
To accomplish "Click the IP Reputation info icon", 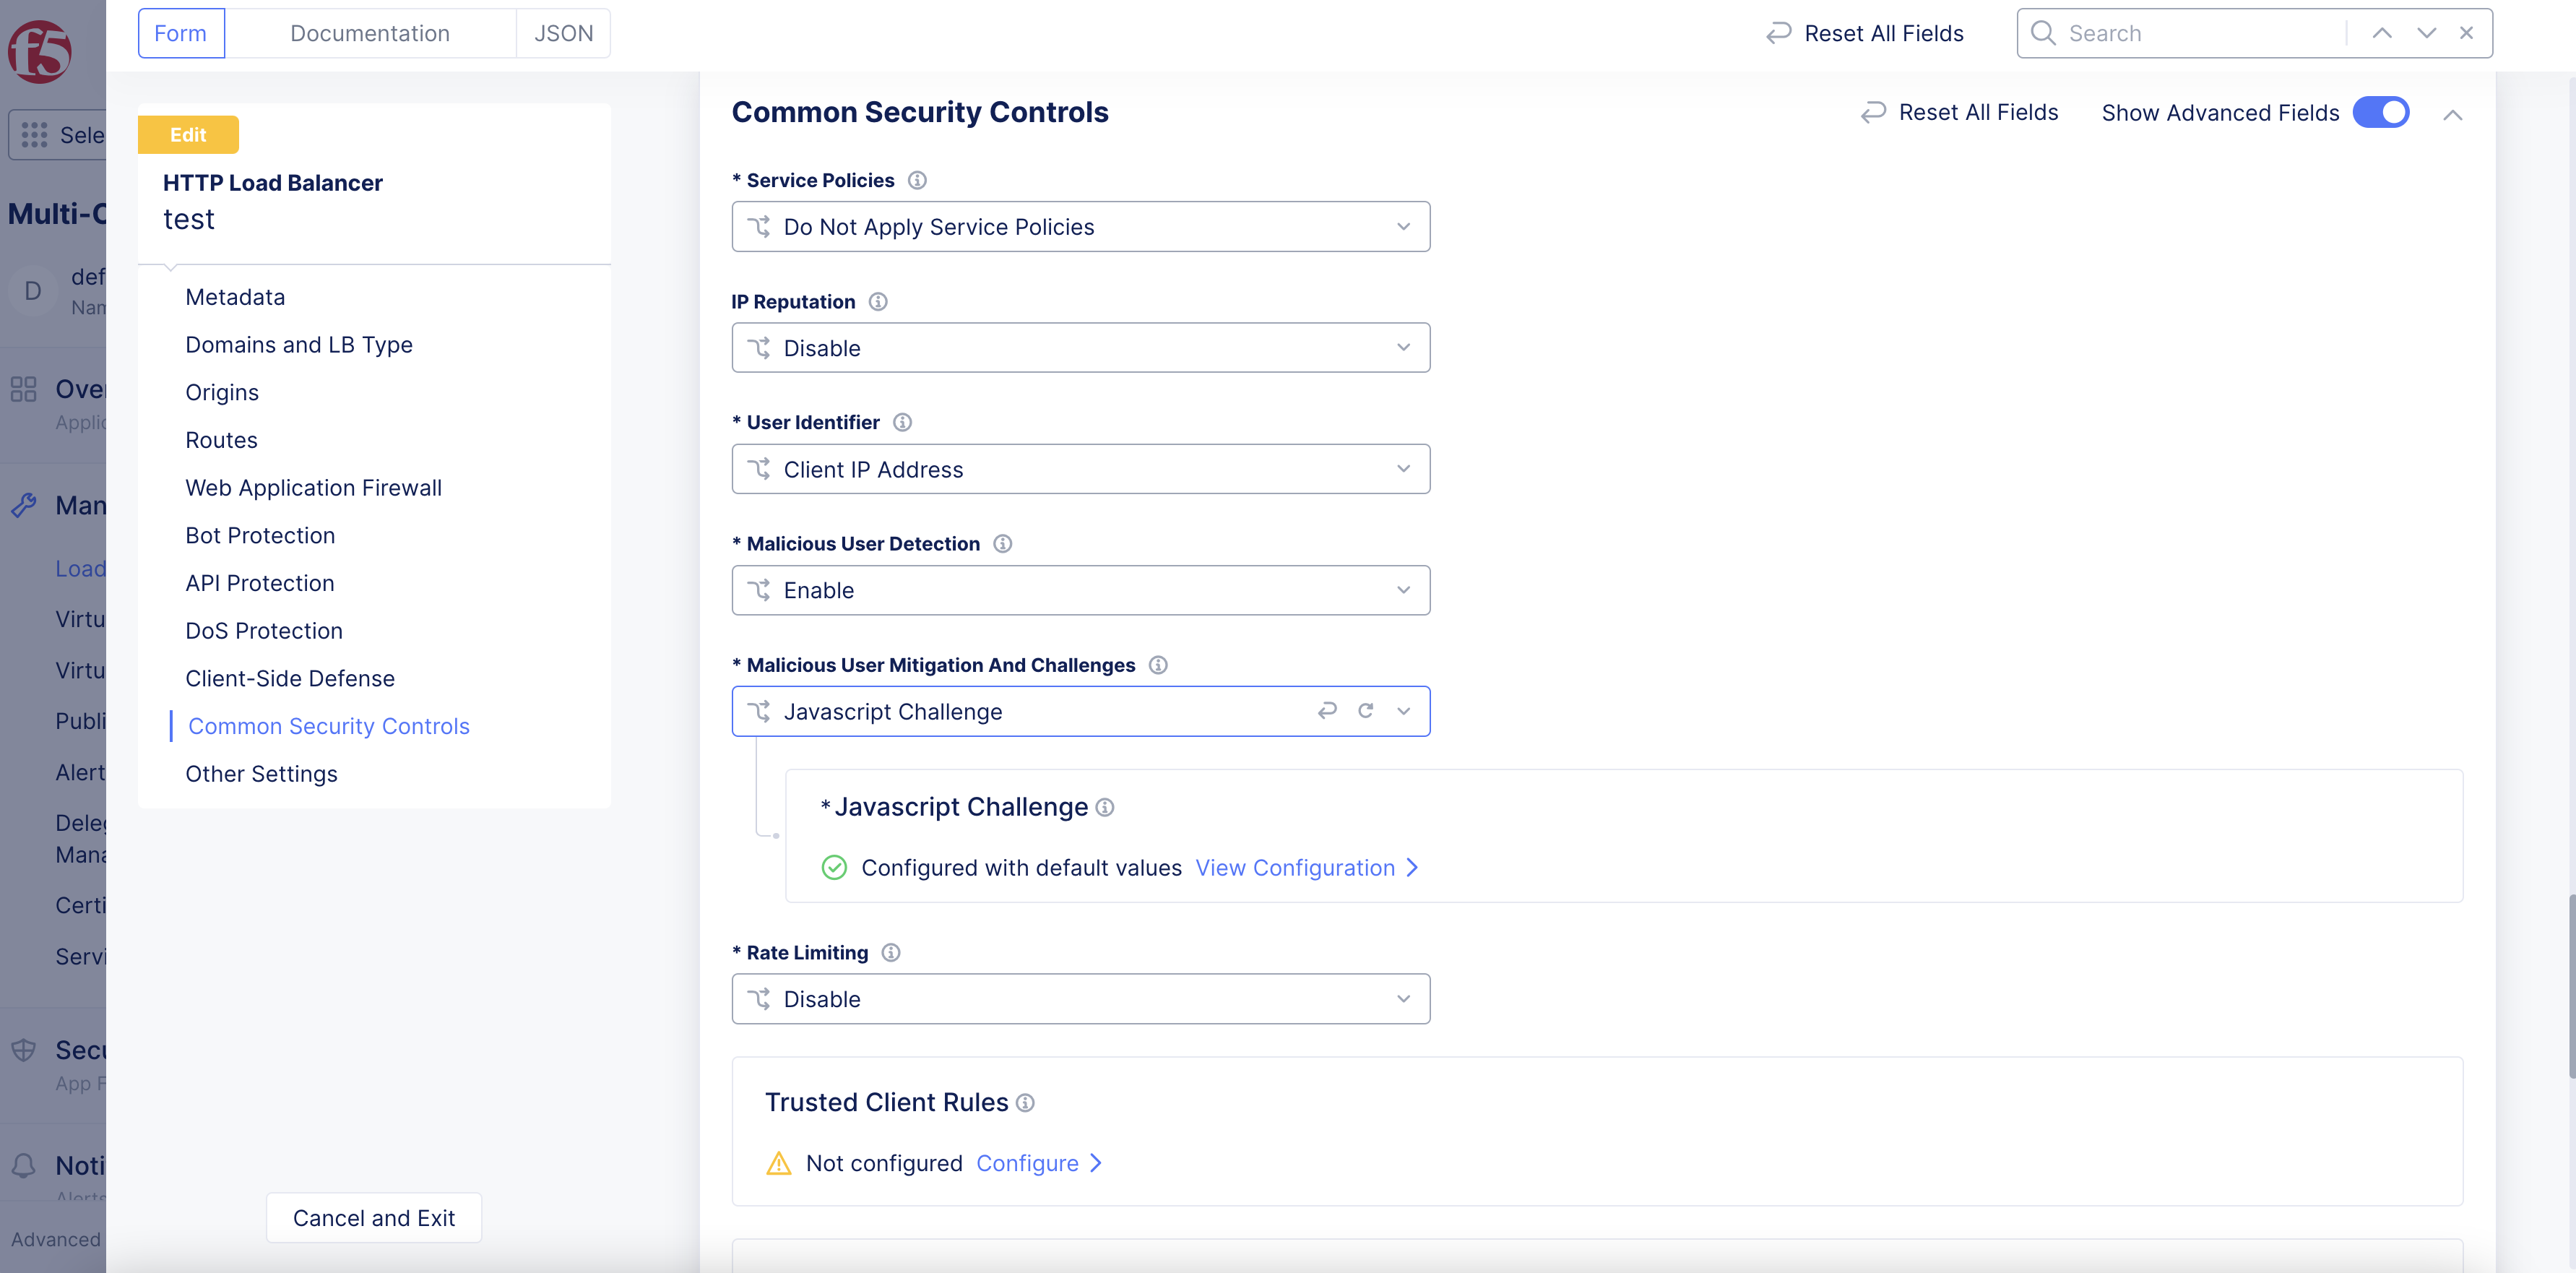I will point(877,301).
